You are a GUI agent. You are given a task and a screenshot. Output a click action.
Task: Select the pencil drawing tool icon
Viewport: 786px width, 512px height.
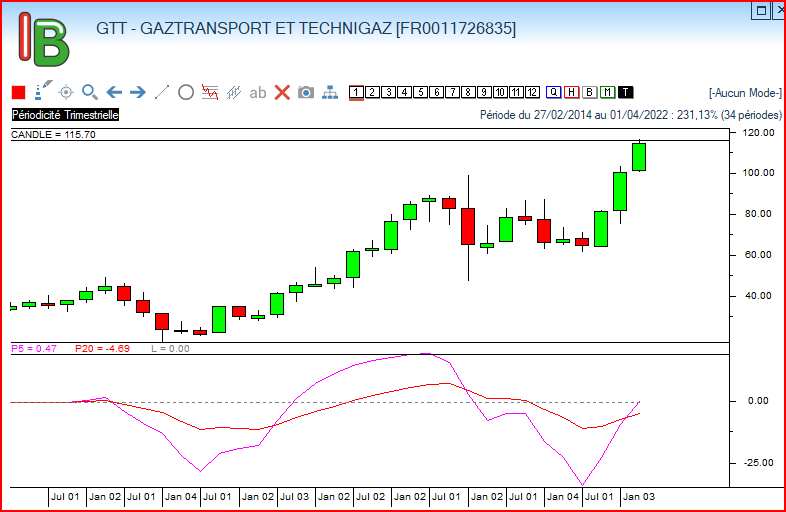coord(43,91)
